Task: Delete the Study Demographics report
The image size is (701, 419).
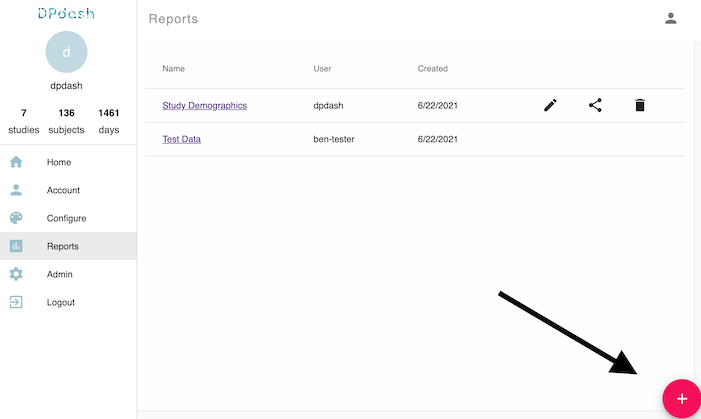Action: [640, 106]
